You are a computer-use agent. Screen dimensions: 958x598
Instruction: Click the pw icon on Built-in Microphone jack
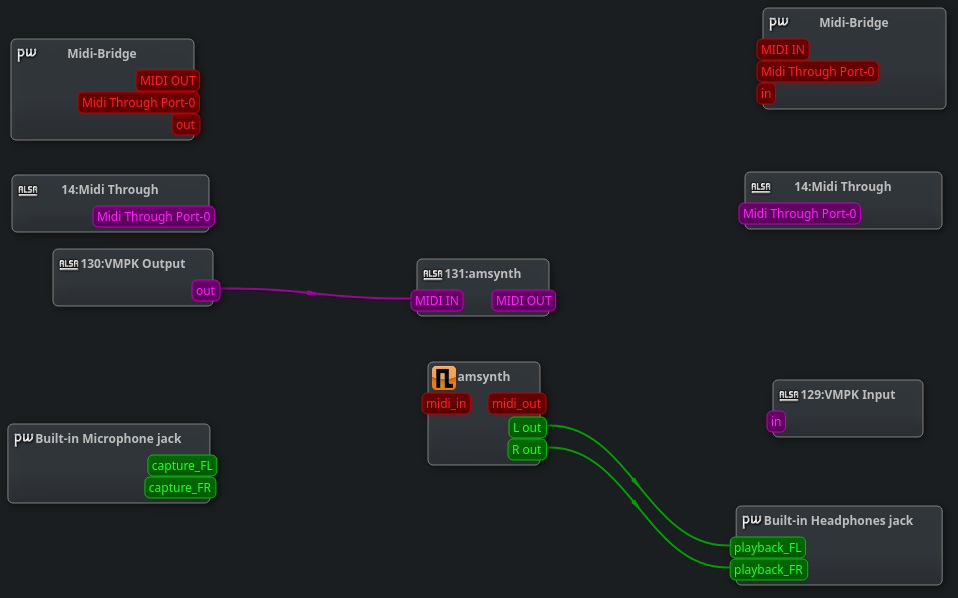24,439
